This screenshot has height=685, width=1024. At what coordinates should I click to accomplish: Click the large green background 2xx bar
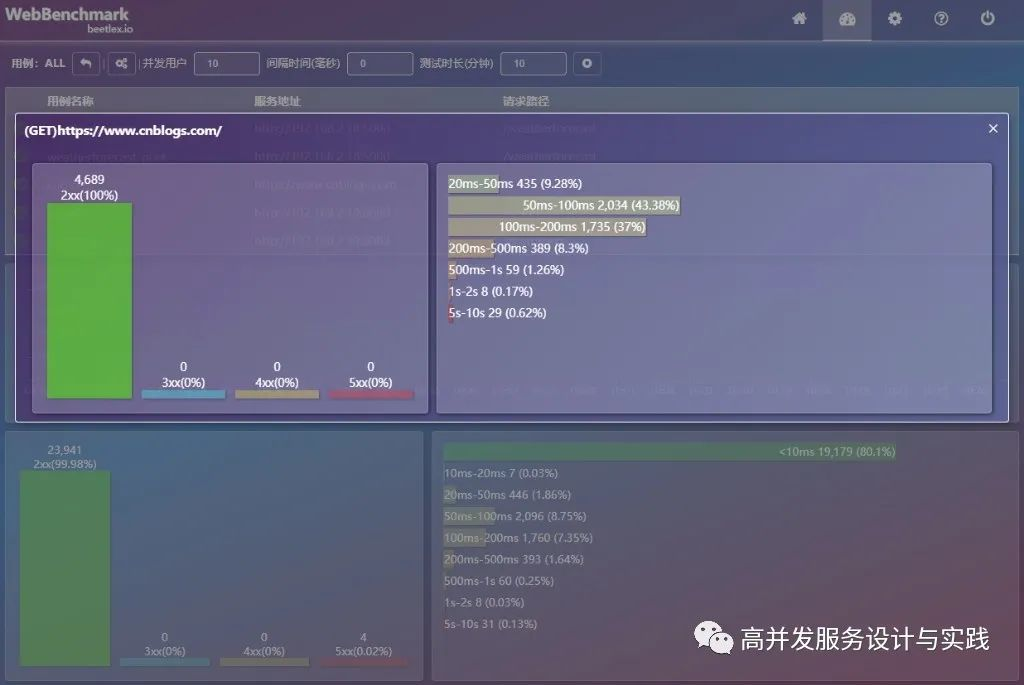coord(65,569)
